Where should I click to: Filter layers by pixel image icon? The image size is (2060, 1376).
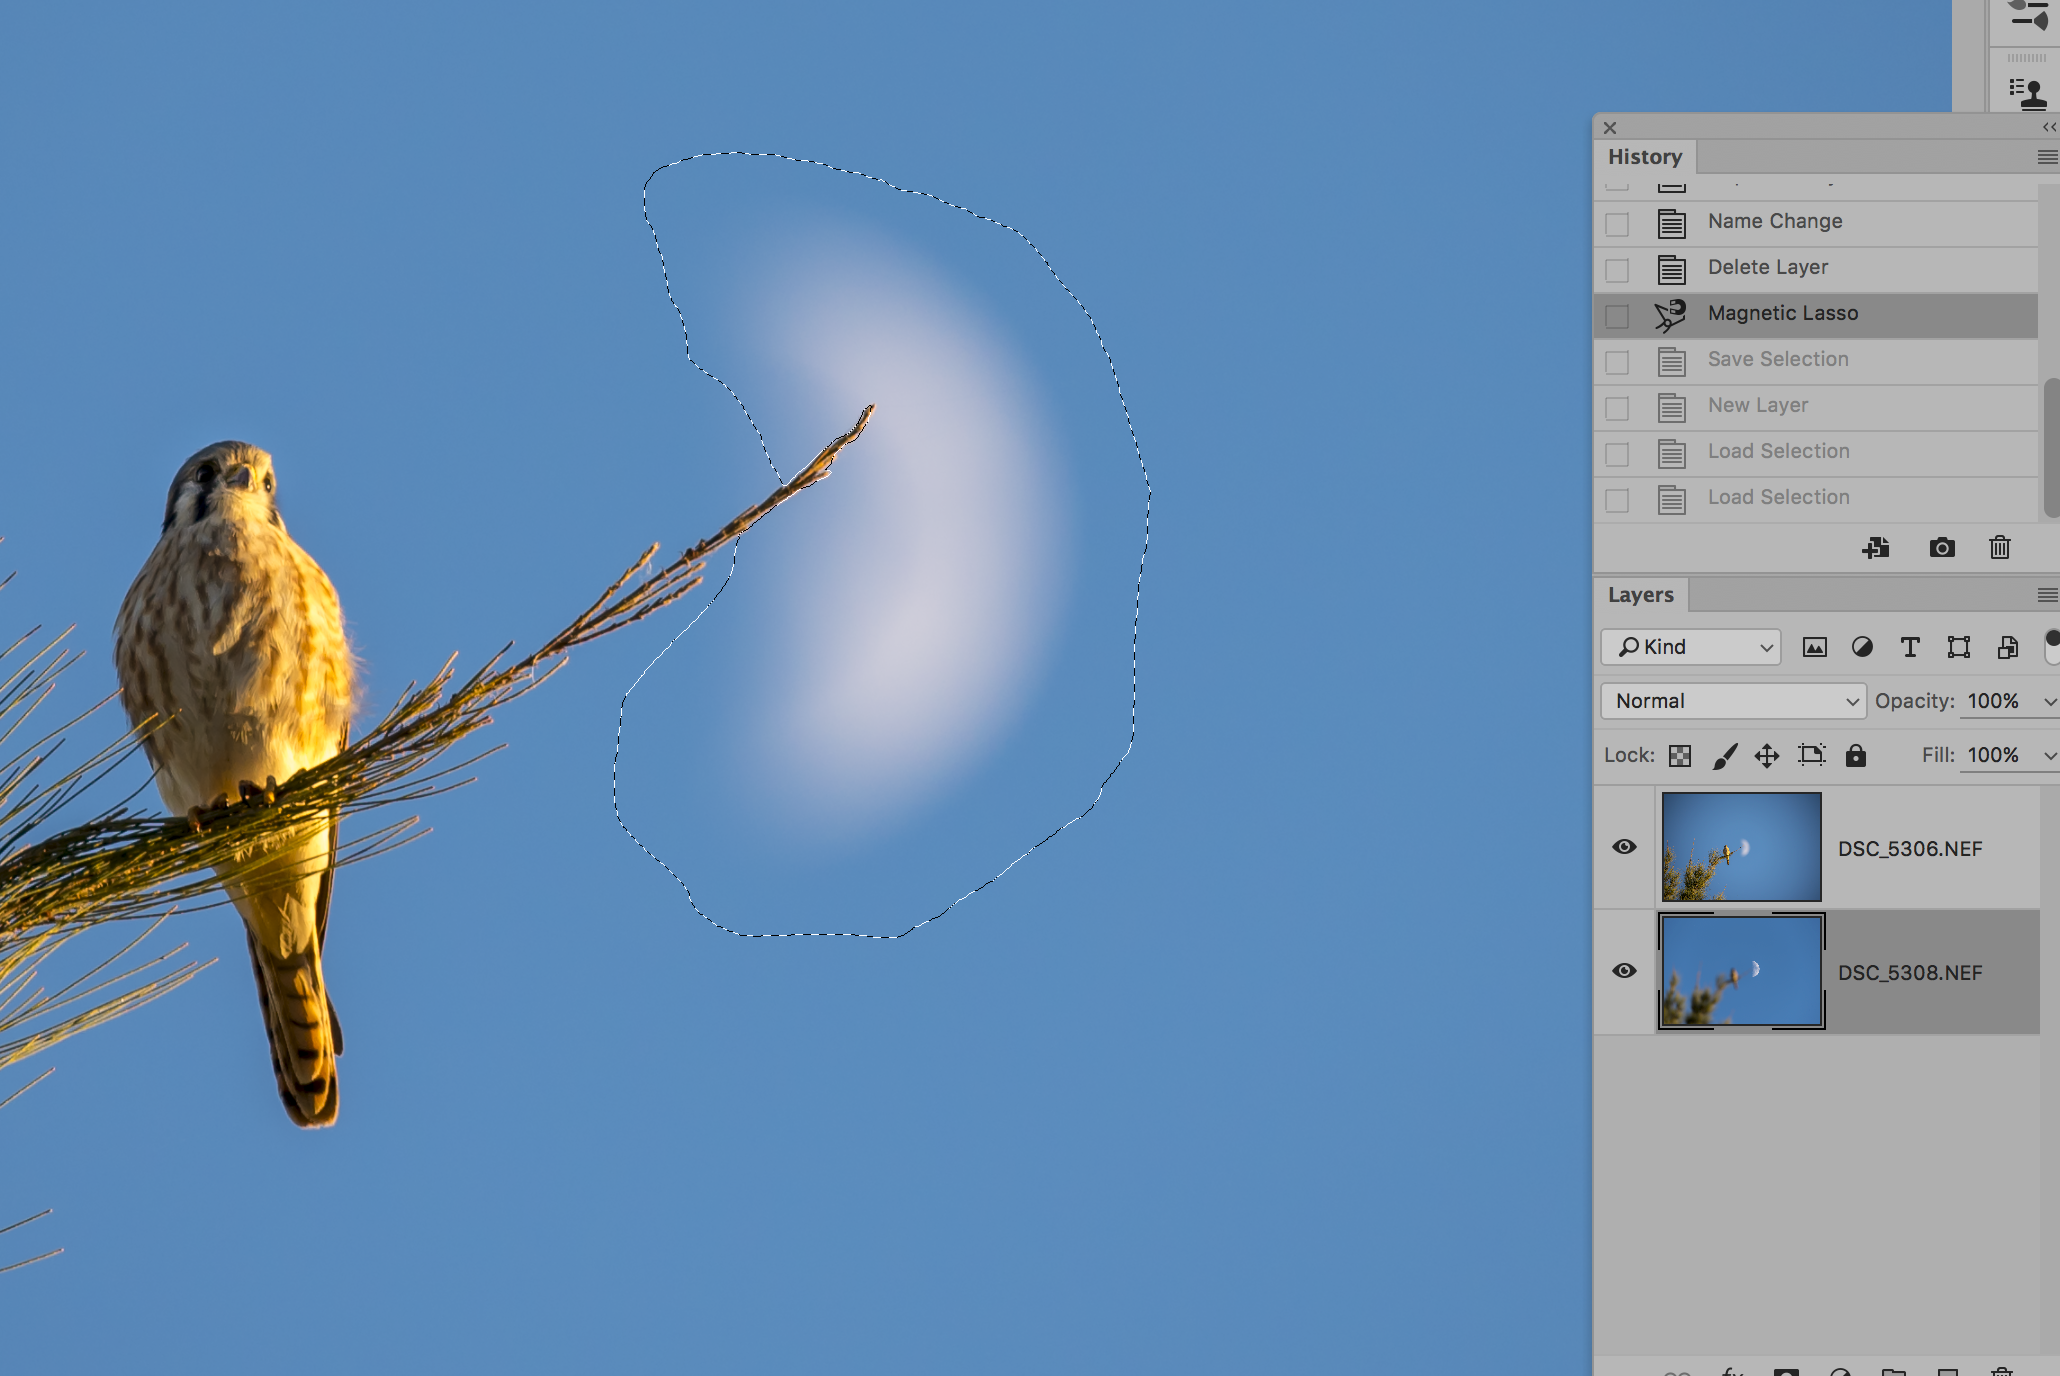coord(1814,647)
